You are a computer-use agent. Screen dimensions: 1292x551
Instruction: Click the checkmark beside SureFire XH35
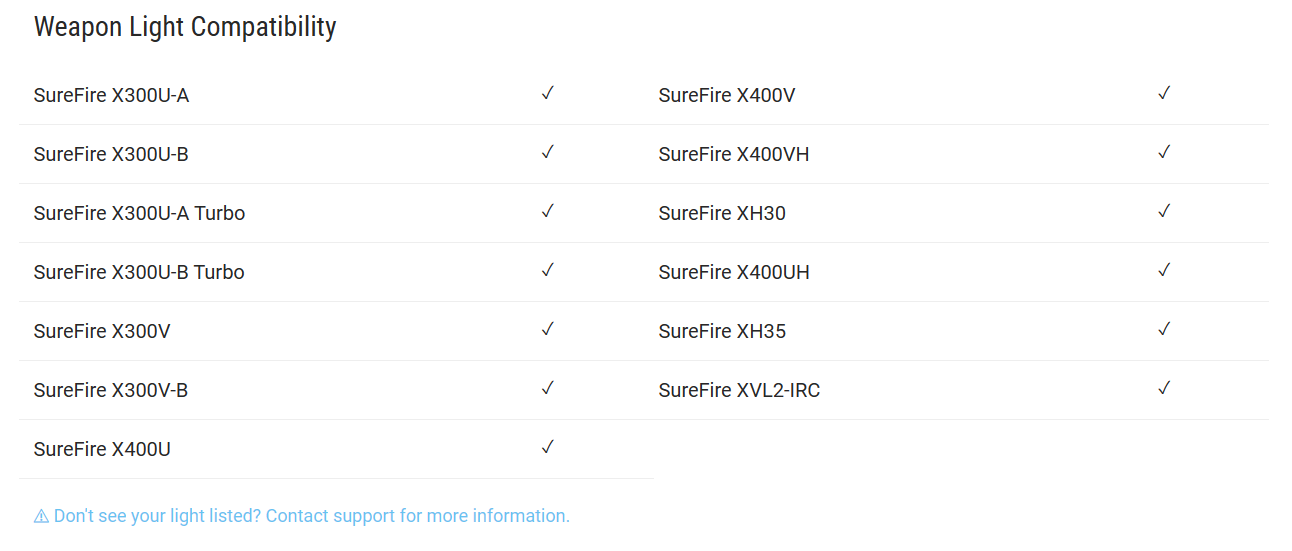[1164, 330]
